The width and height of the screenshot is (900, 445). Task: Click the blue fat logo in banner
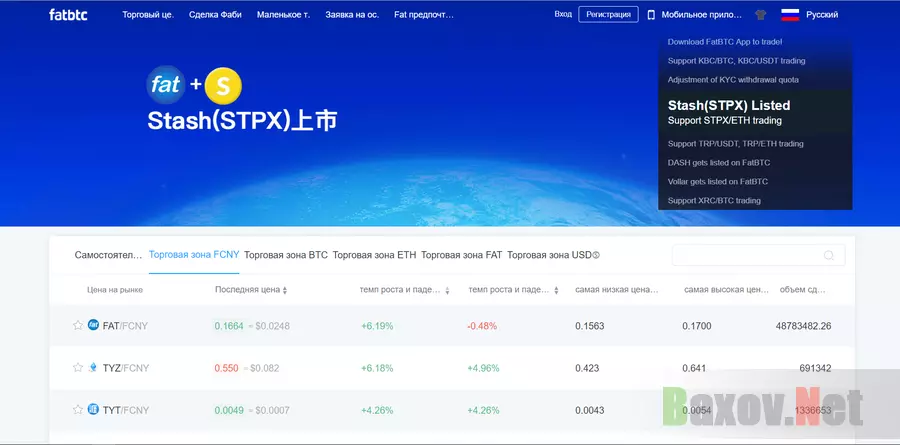pos(166,86)
